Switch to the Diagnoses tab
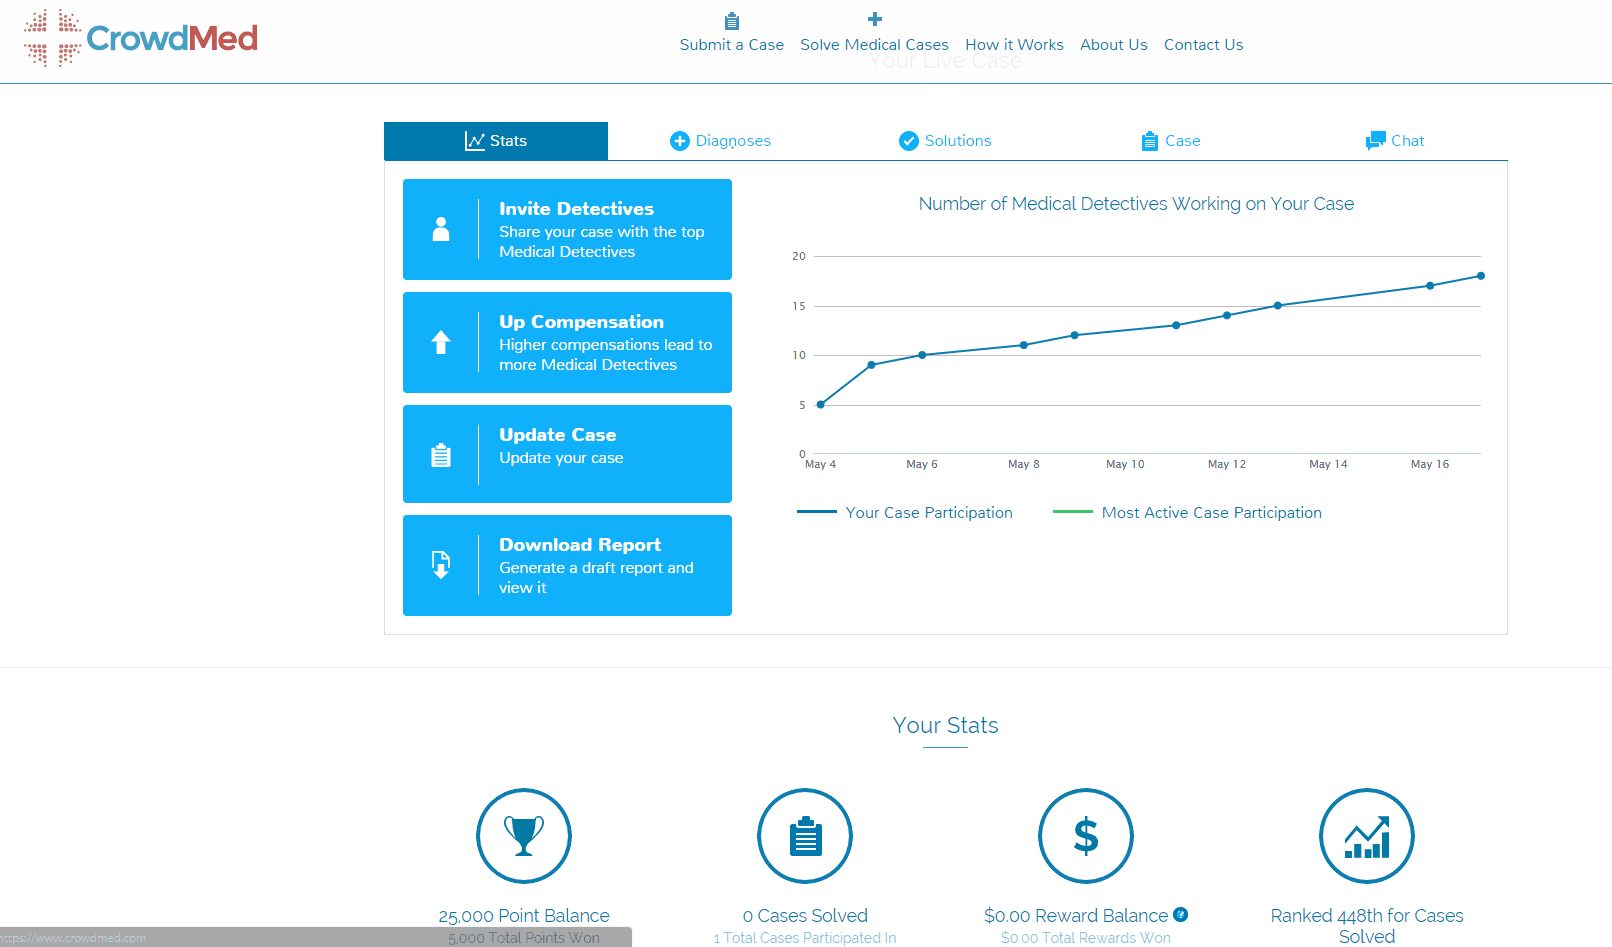 click(720, 141)
